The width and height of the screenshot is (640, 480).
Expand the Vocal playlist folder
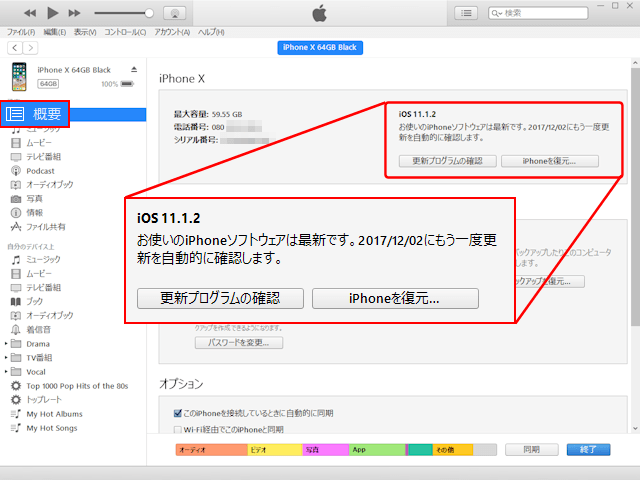pos(6,372)
